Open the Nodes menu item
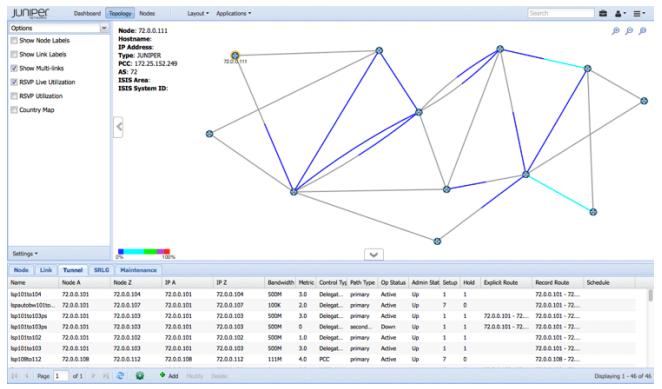This screenshot has height=389, width=662. [147, 14]
